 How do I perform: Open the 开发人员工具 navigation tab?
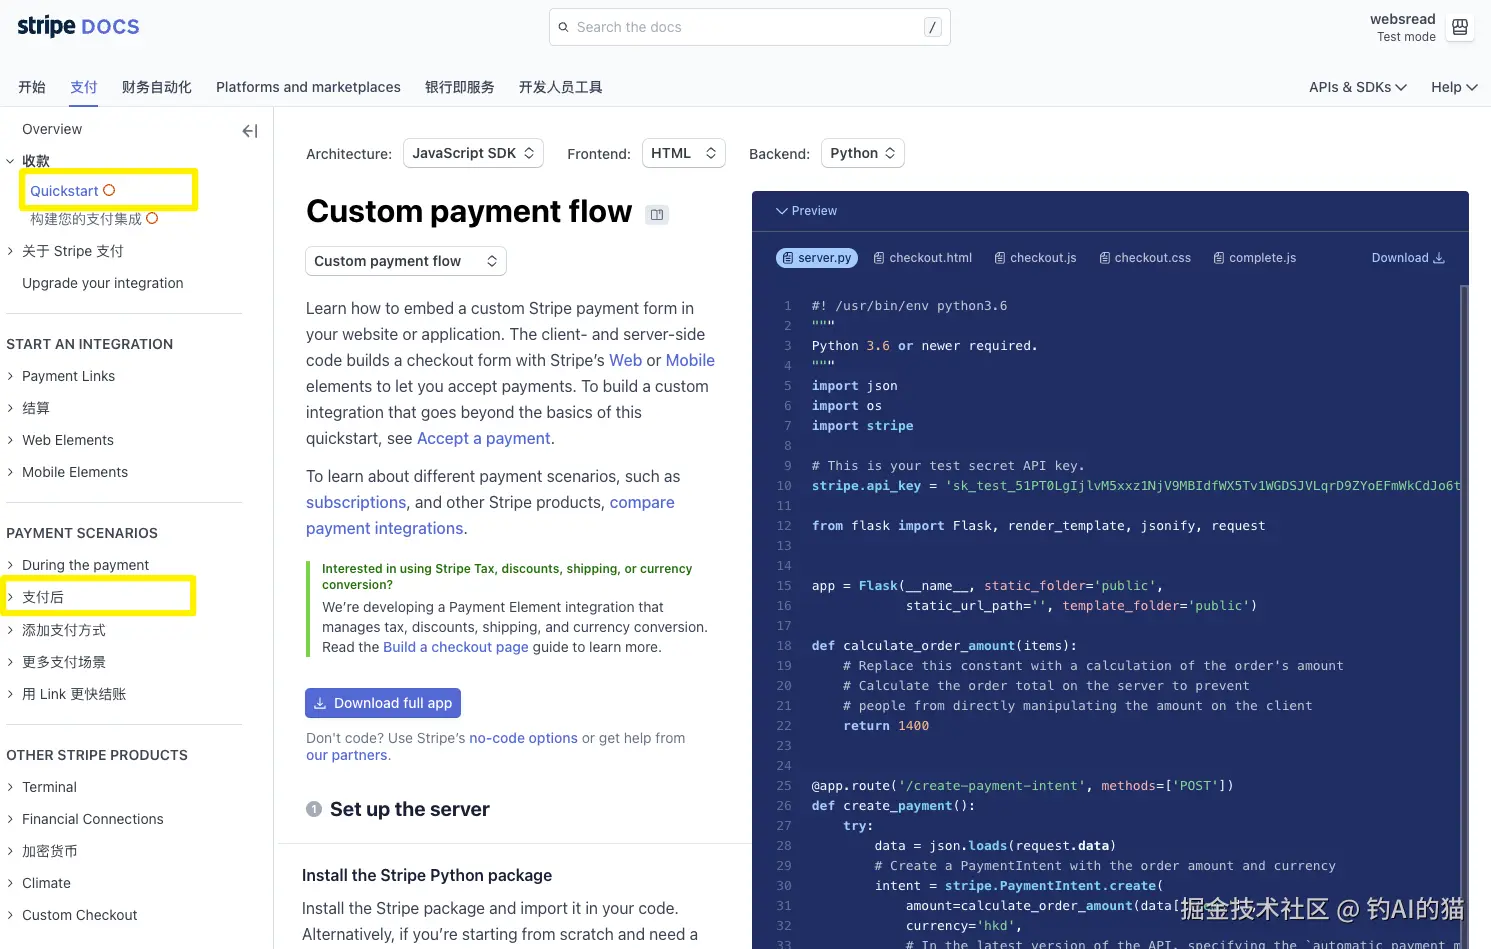561,87
